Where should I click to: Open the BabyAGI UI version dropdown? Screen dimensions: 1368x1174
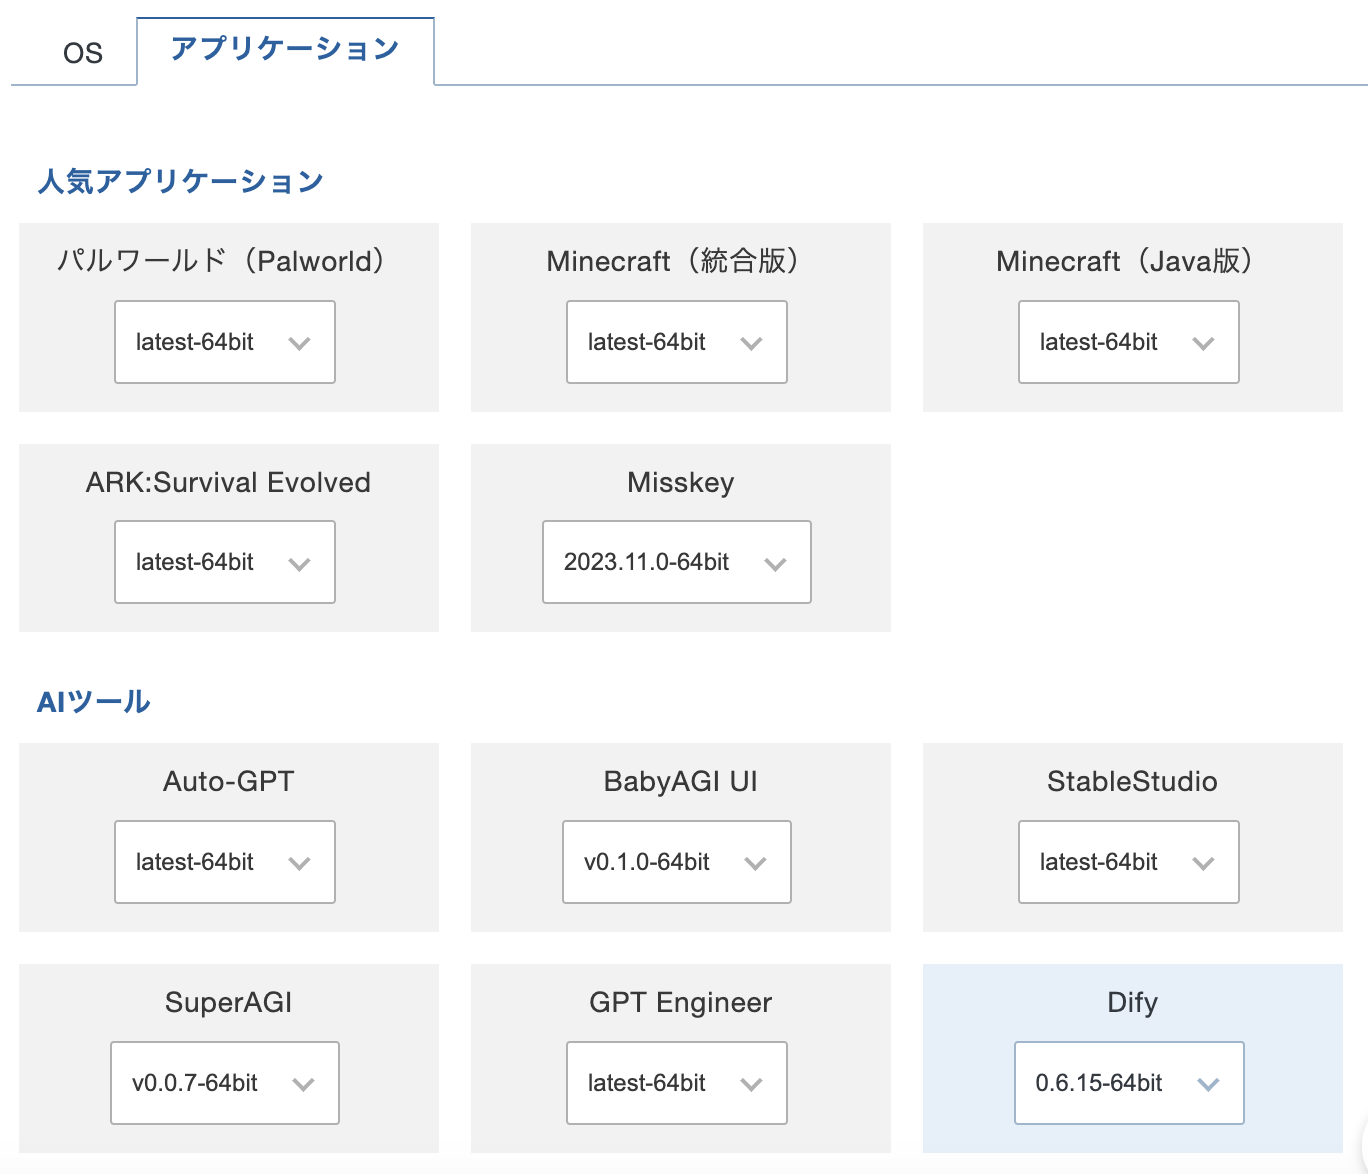click(x=676, y=862)
